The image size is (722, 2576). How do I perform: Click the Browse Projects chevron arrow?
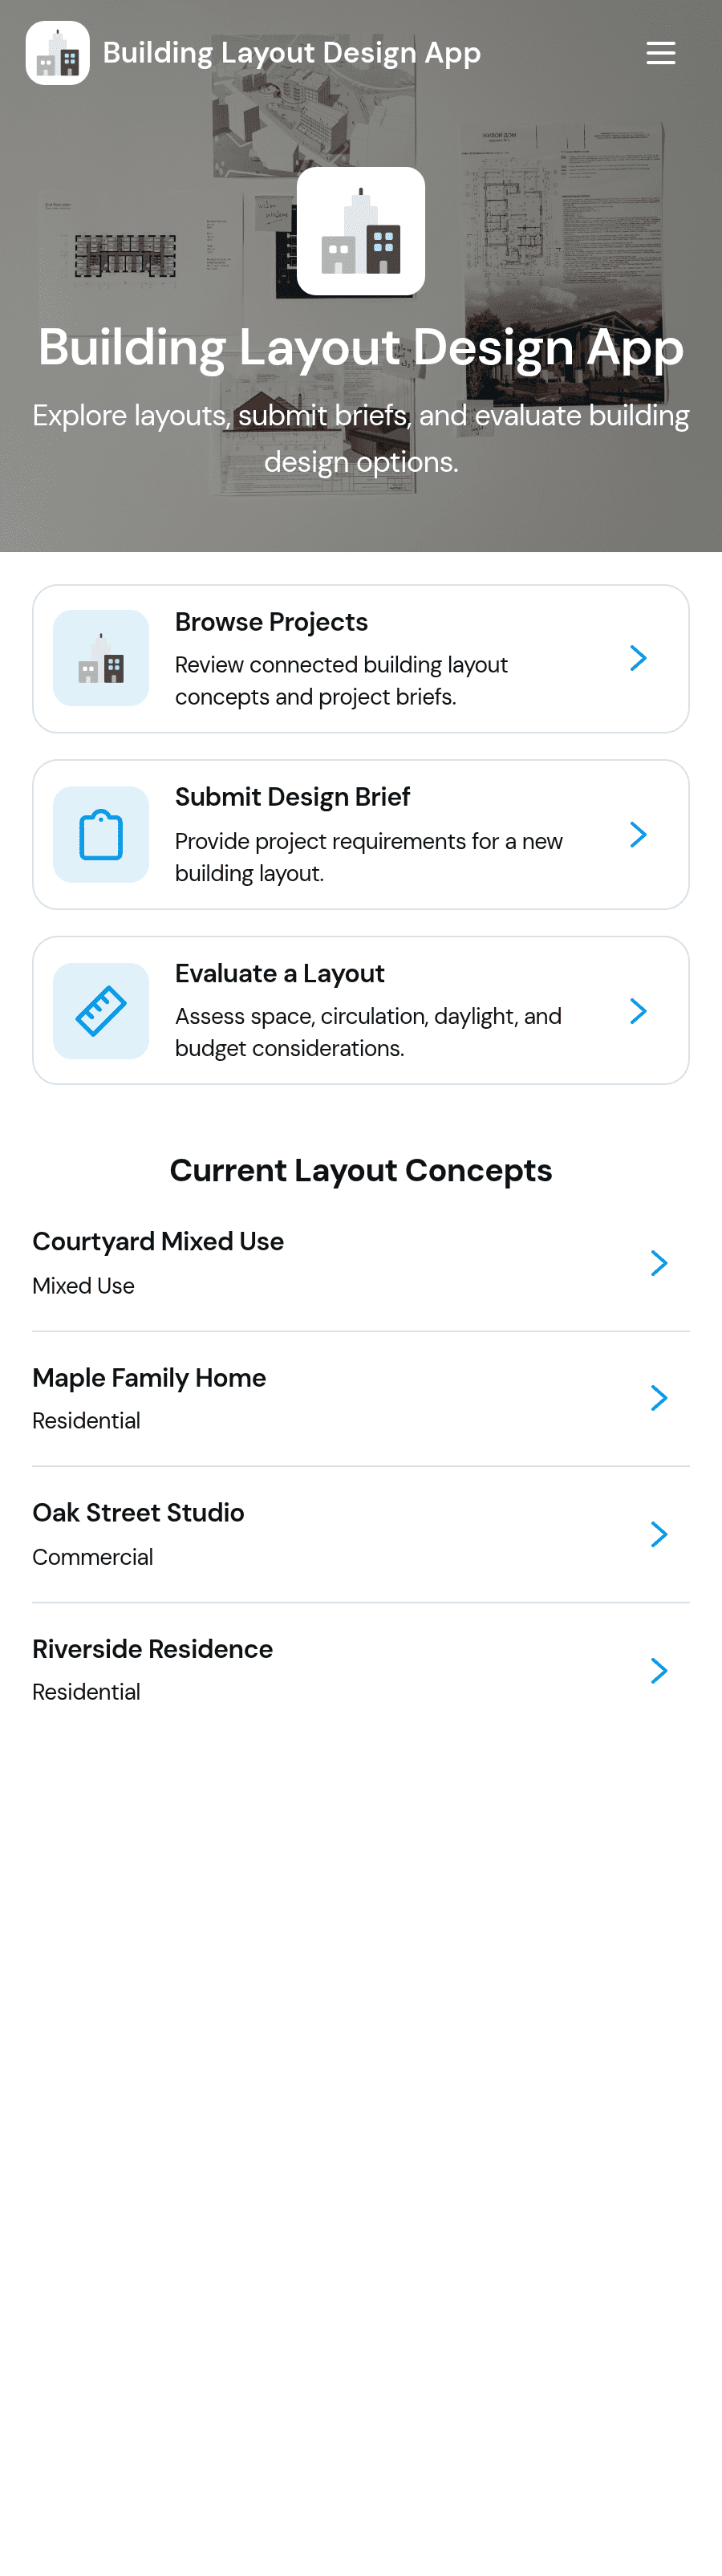(x=638, y=658)
